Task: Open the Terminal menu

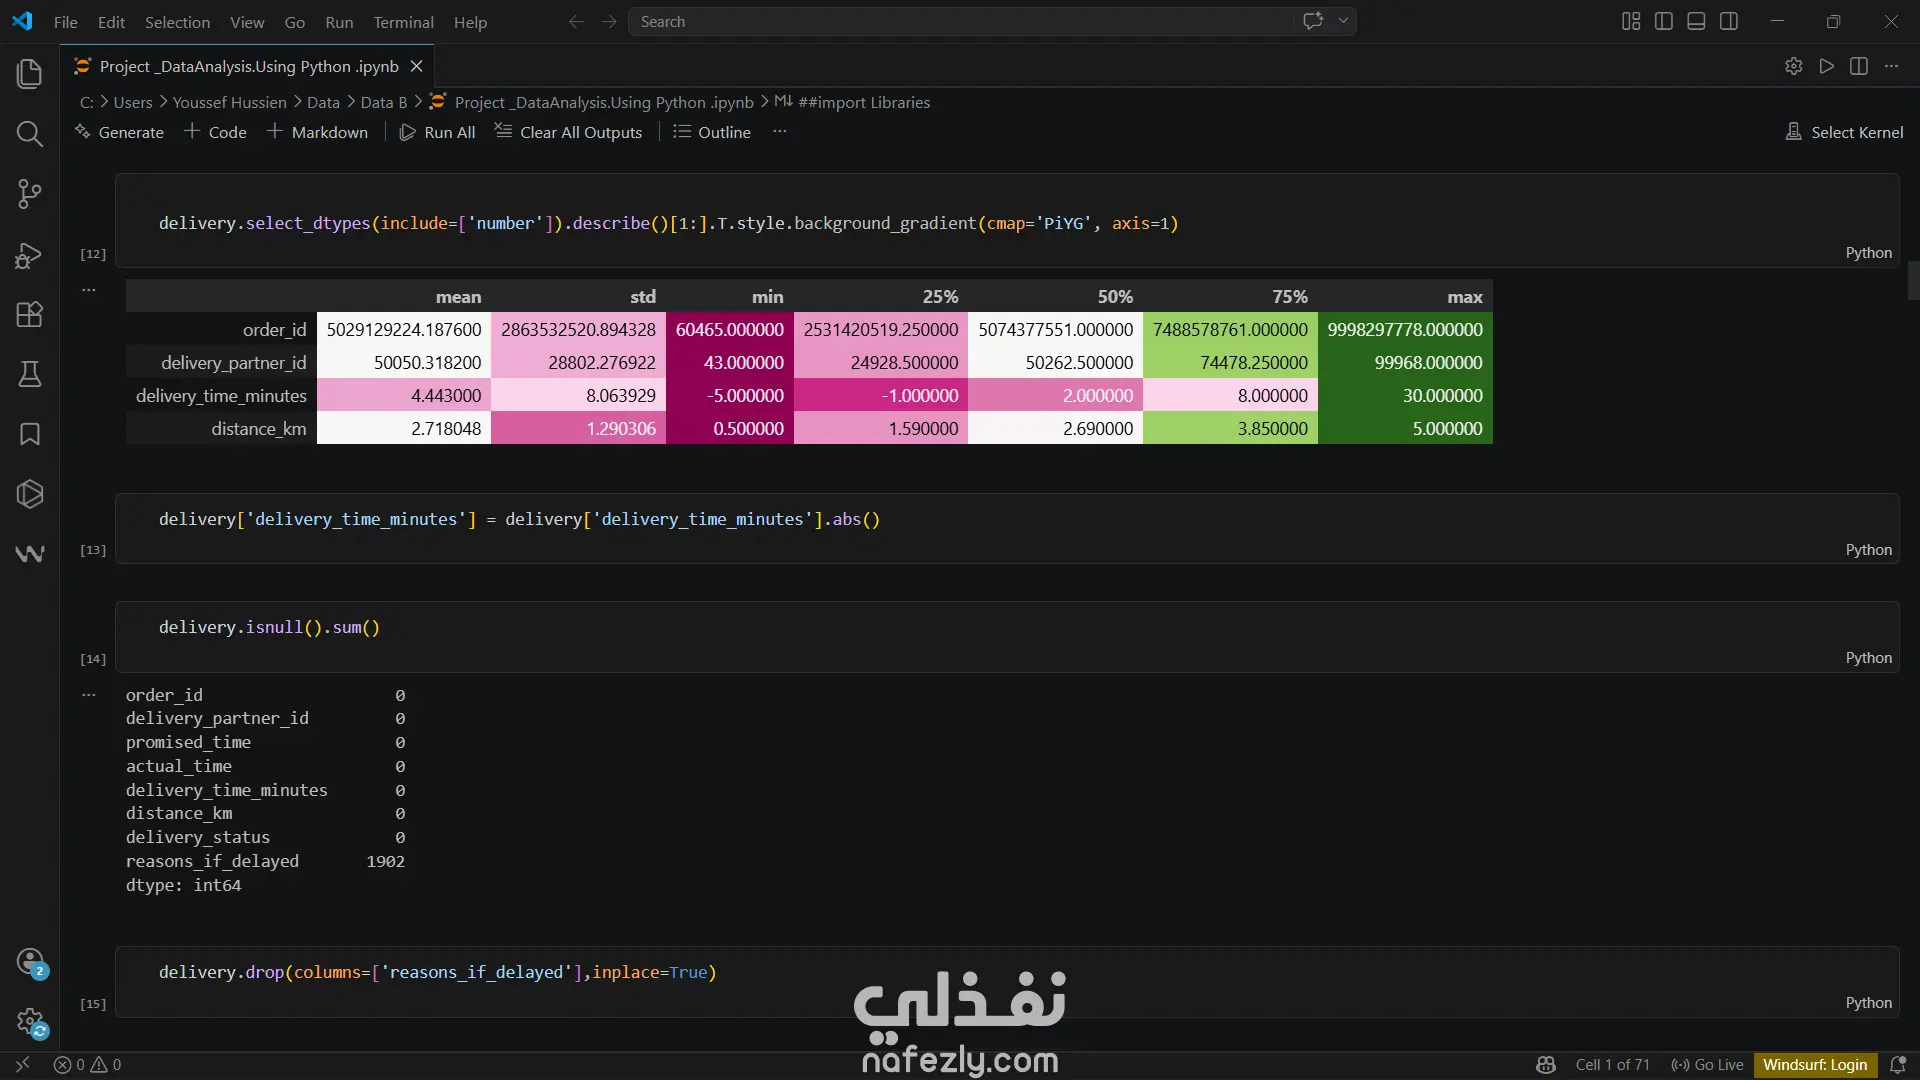Action: point(403,22)
